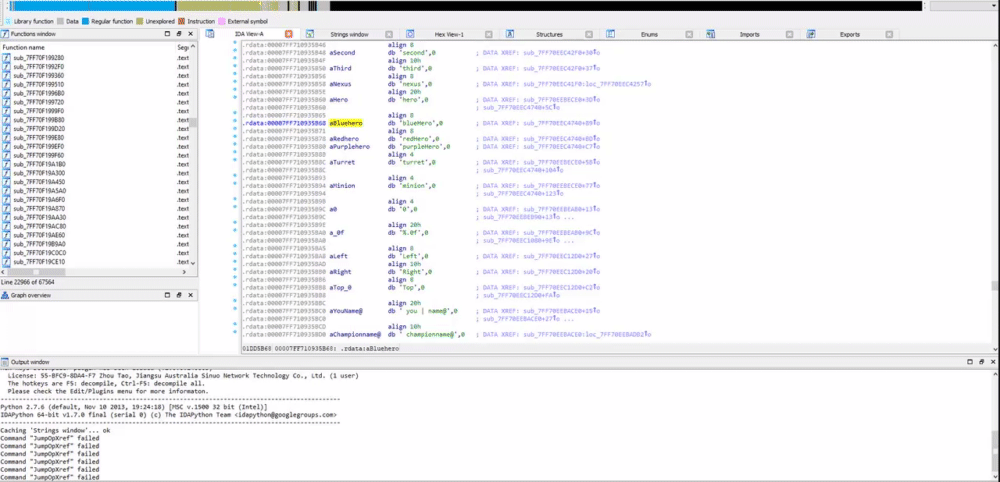
Task: Switch to the Structures tab
Action: [549, 34]
